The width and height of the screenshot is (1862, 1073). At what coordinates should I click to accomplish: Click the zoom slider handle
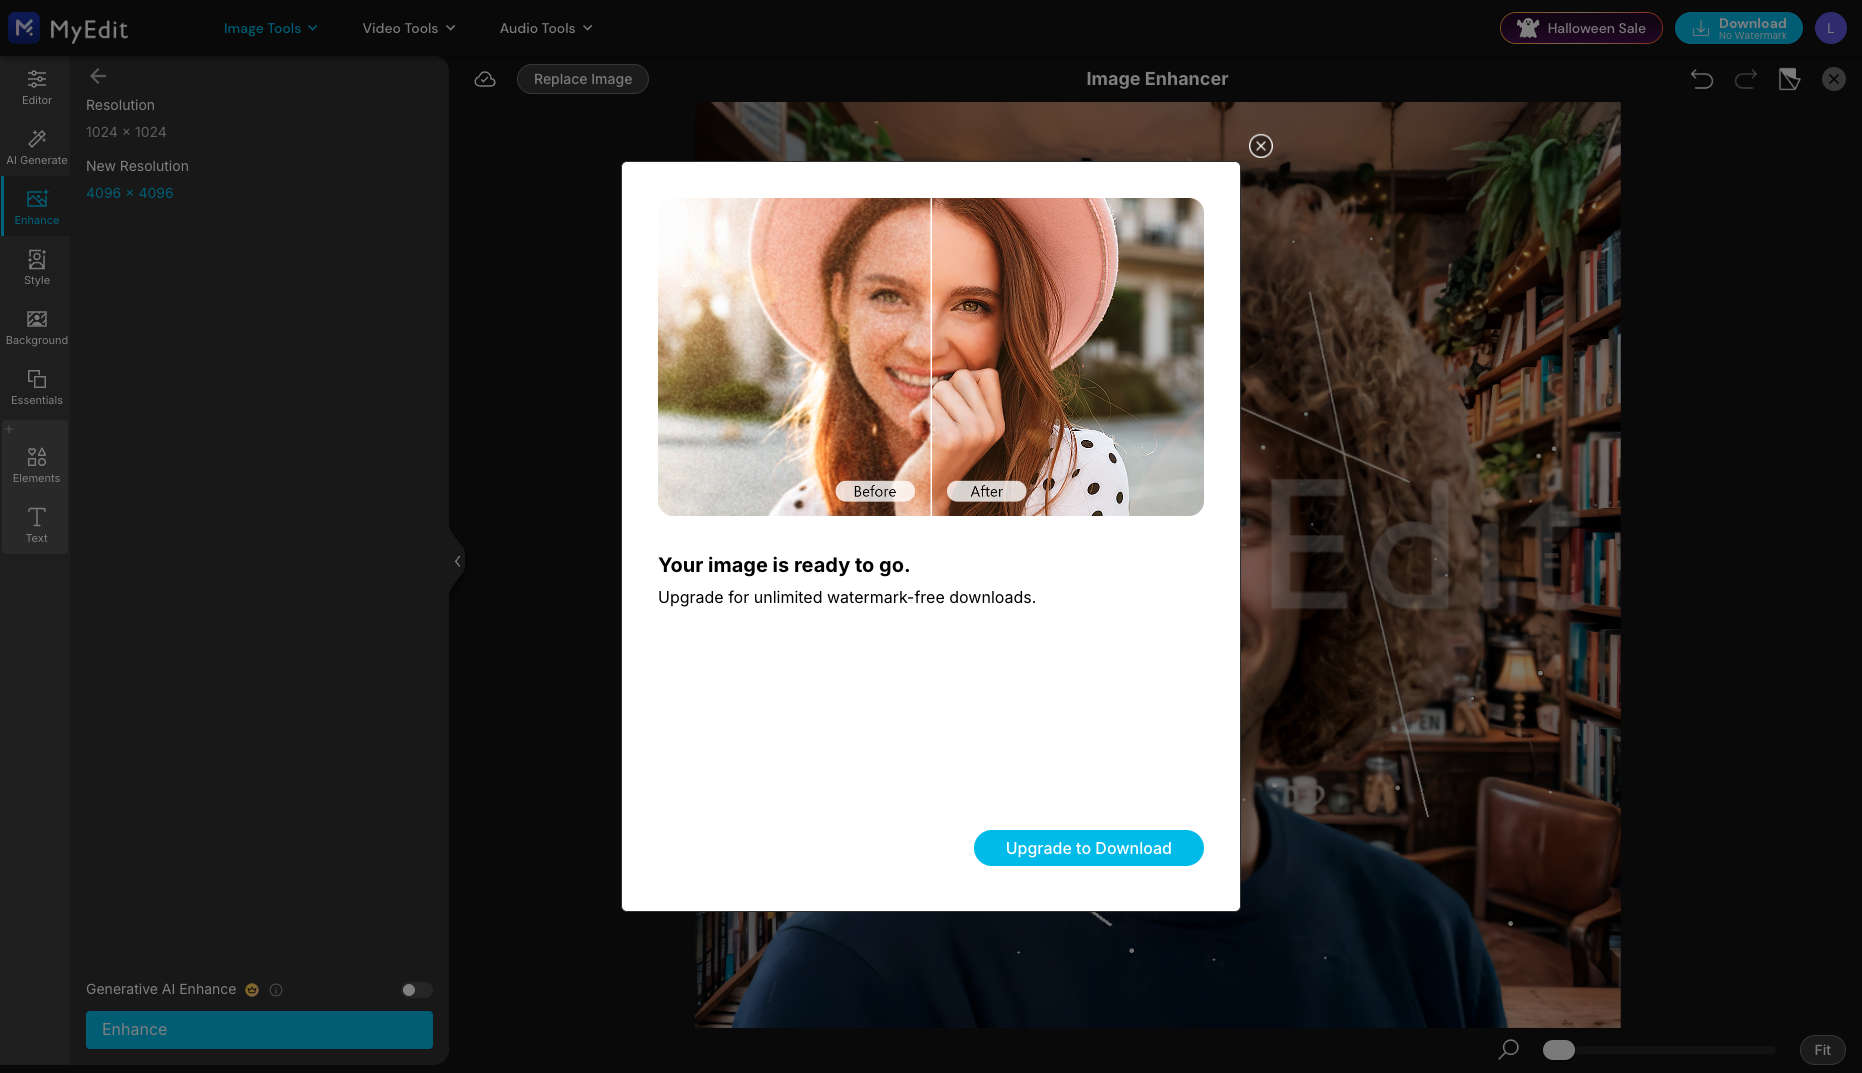pos(1559,1050)
